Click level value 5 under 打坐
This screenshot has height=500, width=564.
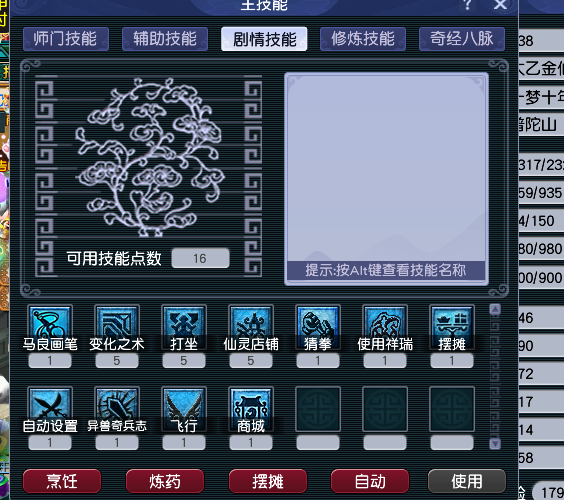(x=184, y=360)
